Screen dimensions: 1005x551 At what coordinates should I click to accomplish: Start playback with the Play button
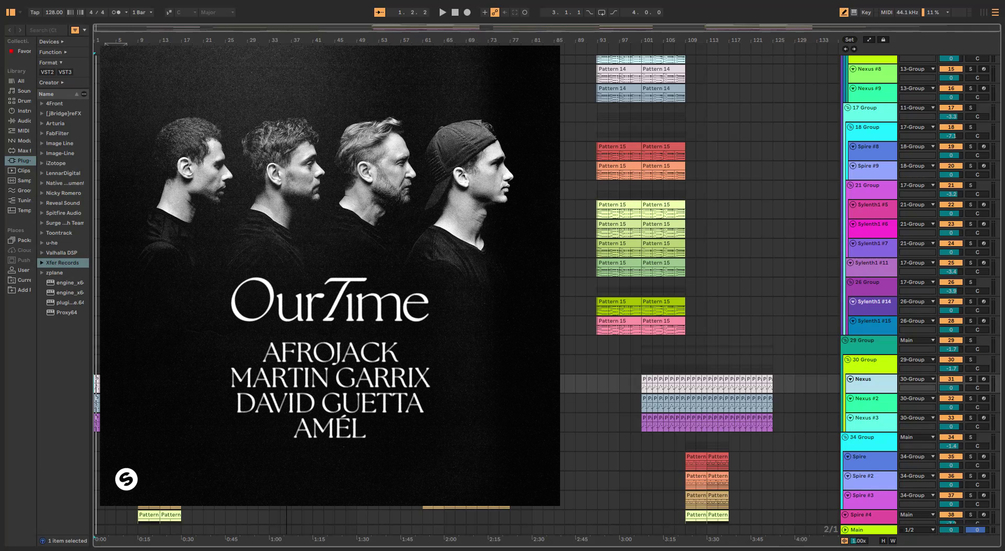point(442,12)
